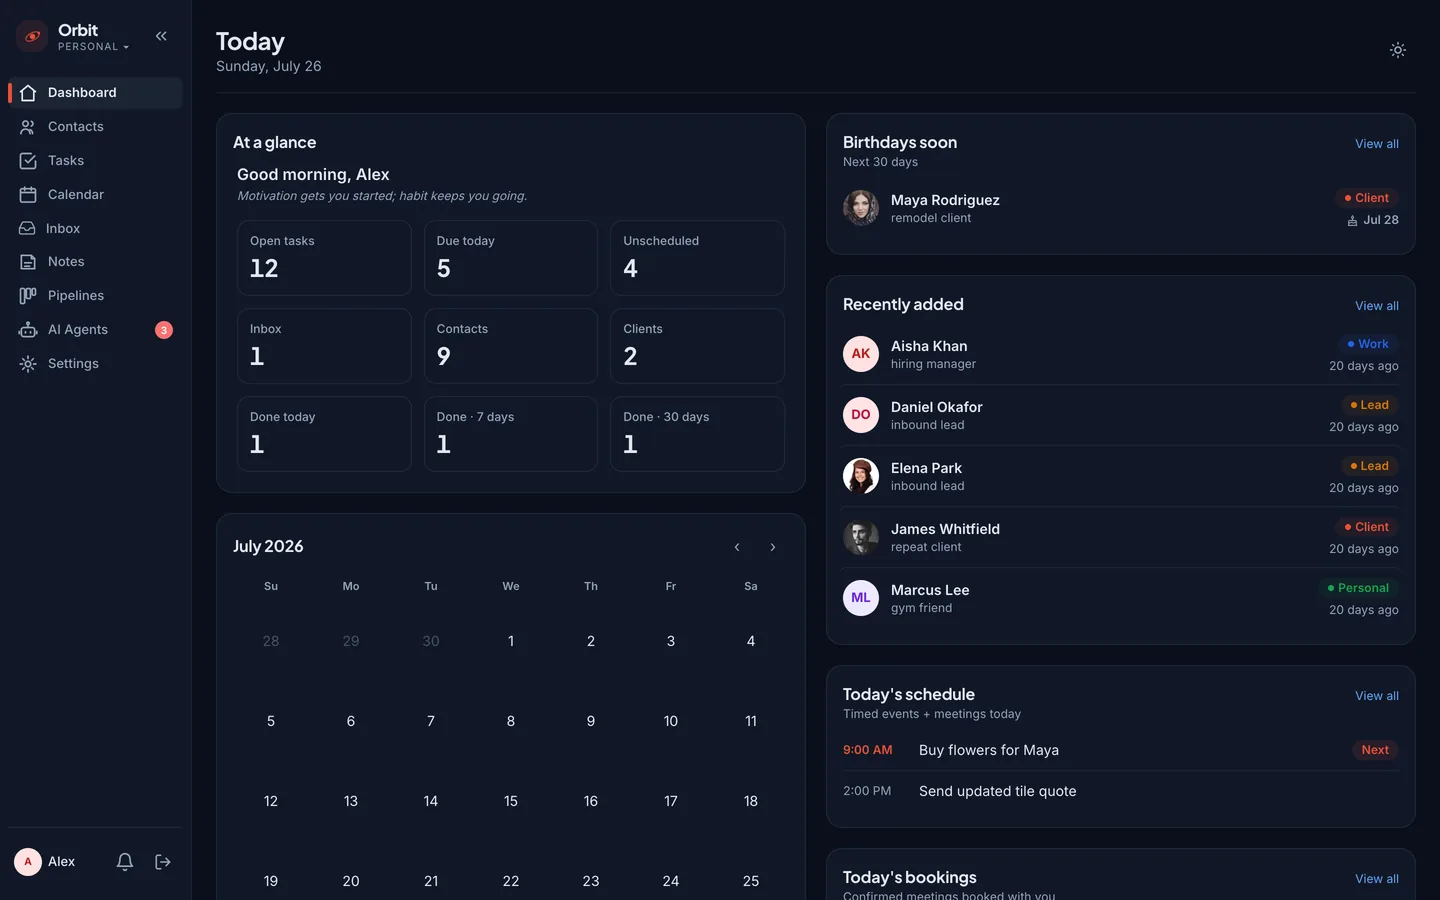Open Pipelines in the sidebar
The image size is (1440, 900).
(x=95, y=296)
